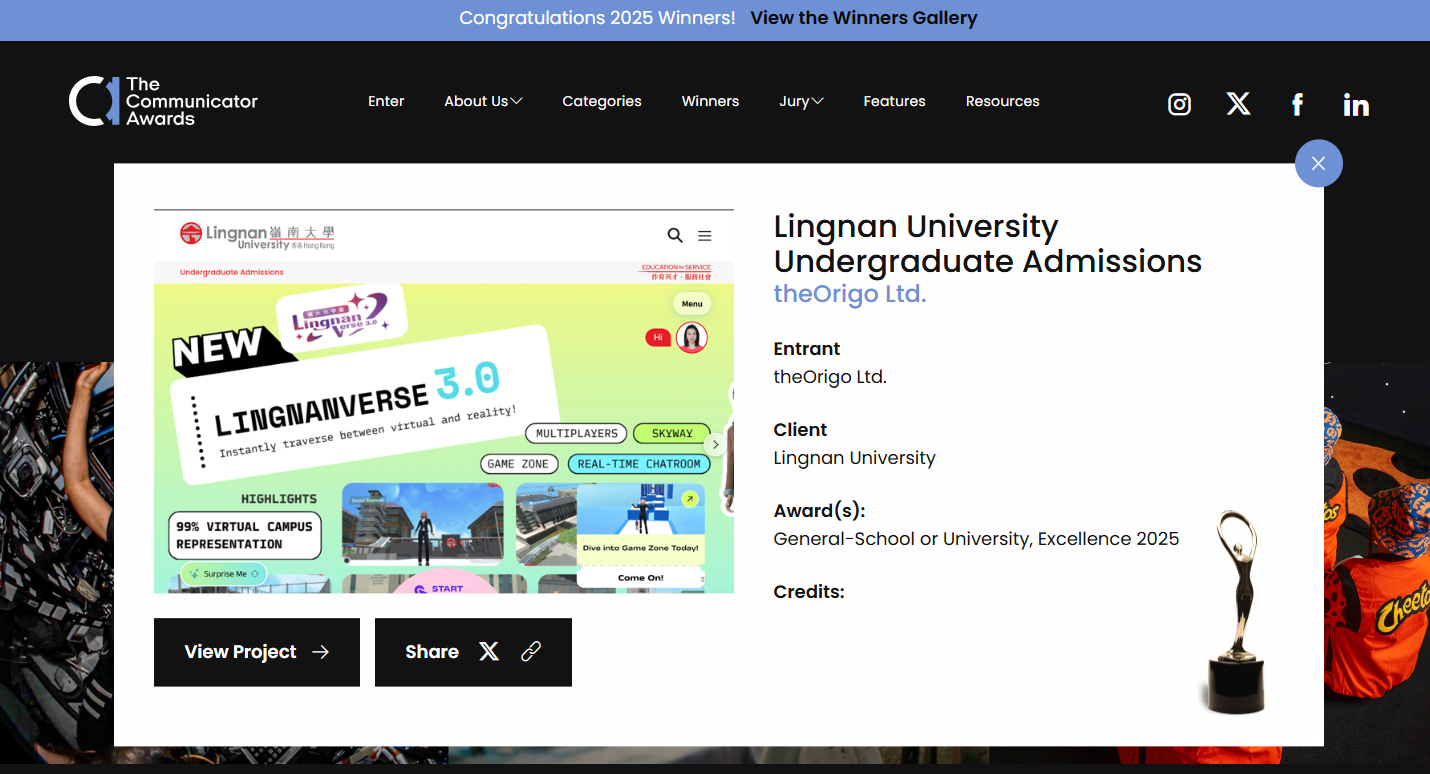Click the search magnifier in project preview
Viewport: 1430px width, 774px height.
(675, 235)
